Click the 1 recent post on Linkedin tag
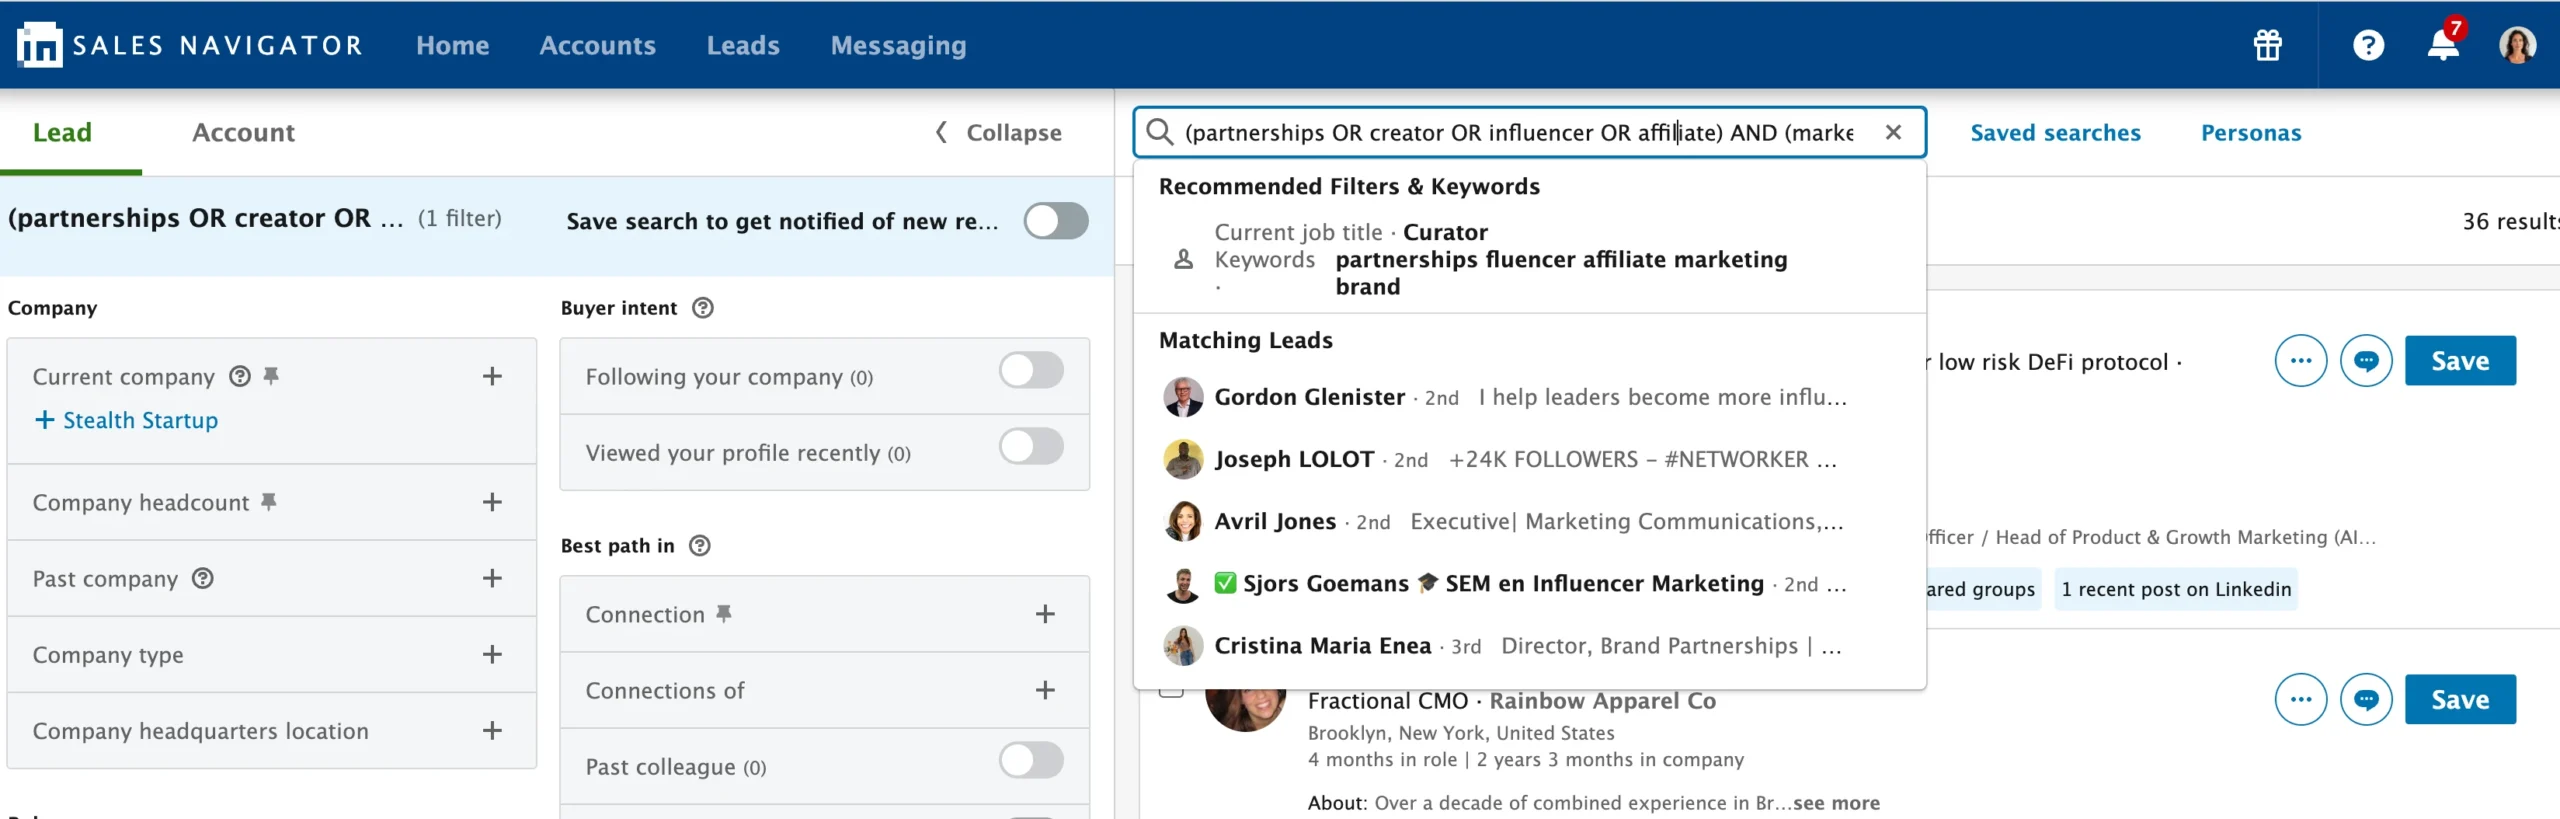Viewport: 2560px width, 819px height. (2176, 589)
